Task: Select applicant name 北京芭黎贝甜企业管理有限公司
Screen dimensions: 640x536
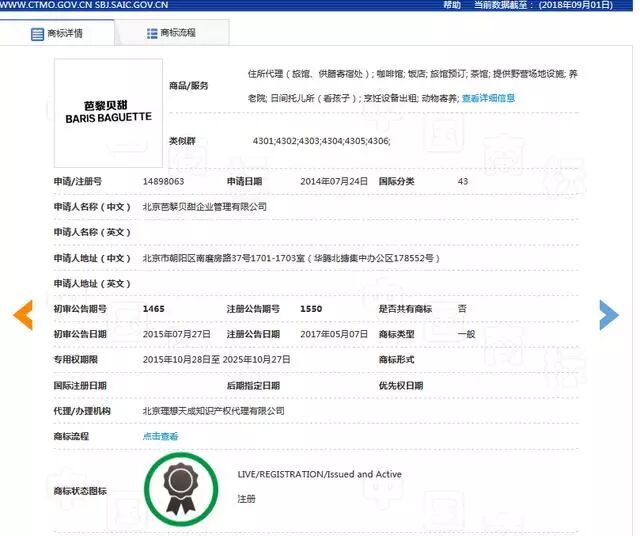Action: coord(204,207)
